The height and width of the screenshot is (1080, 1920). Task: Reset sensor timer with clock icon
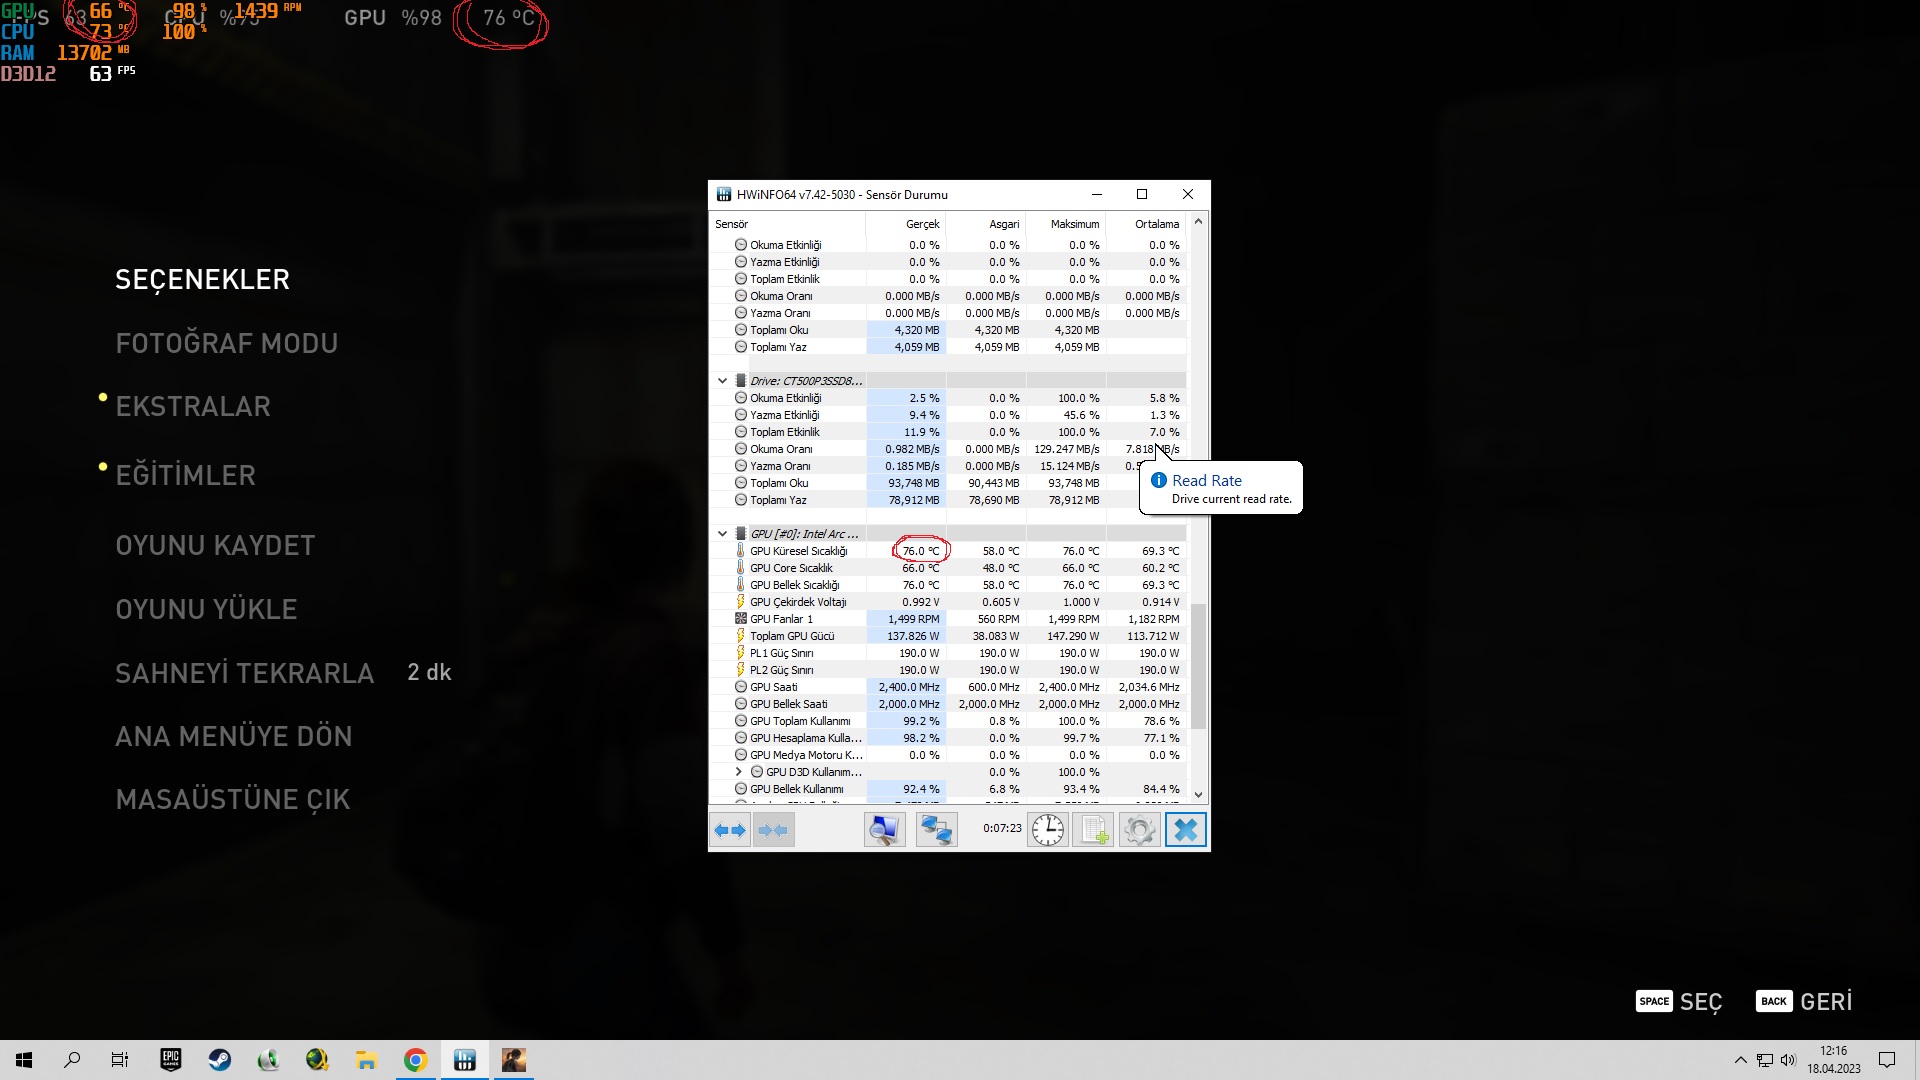[x=1048, y=830]
